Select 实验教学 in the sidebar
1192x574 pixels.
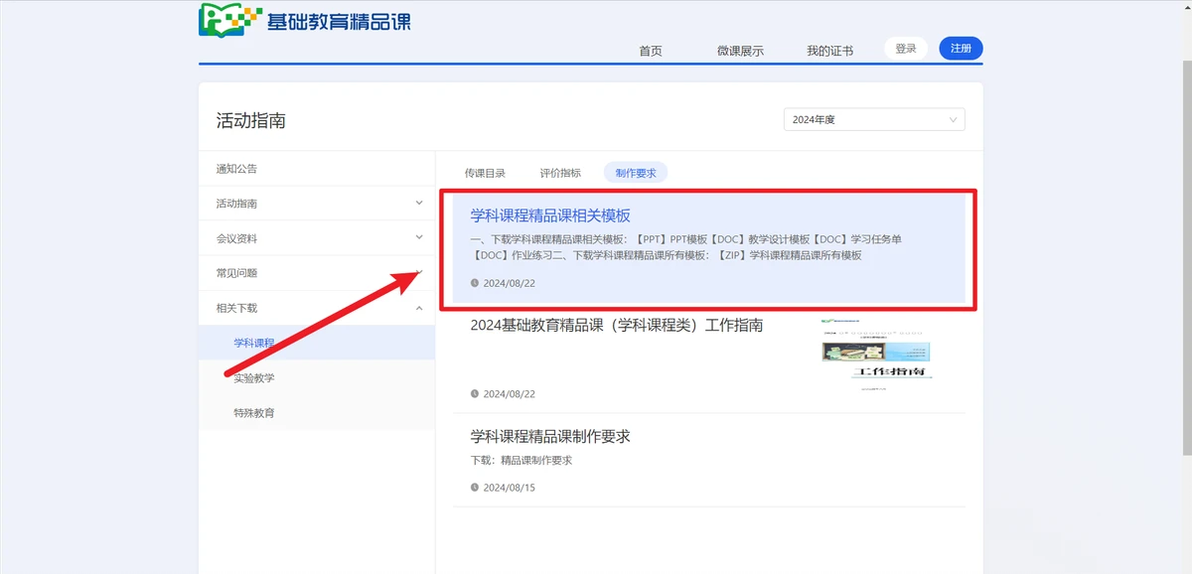coord(254,378)
